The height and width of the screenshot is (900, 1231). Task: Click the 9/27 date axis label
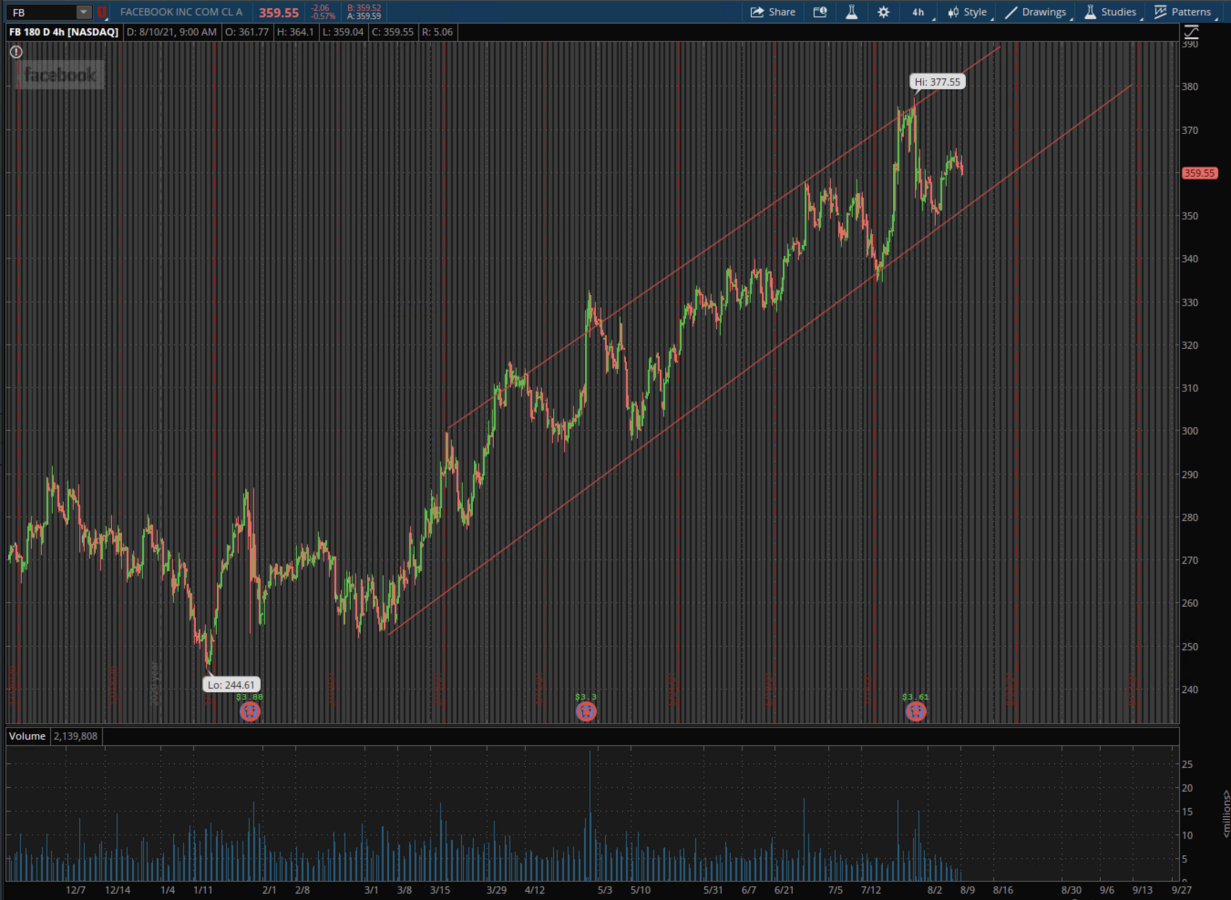tap(1182, 889)
